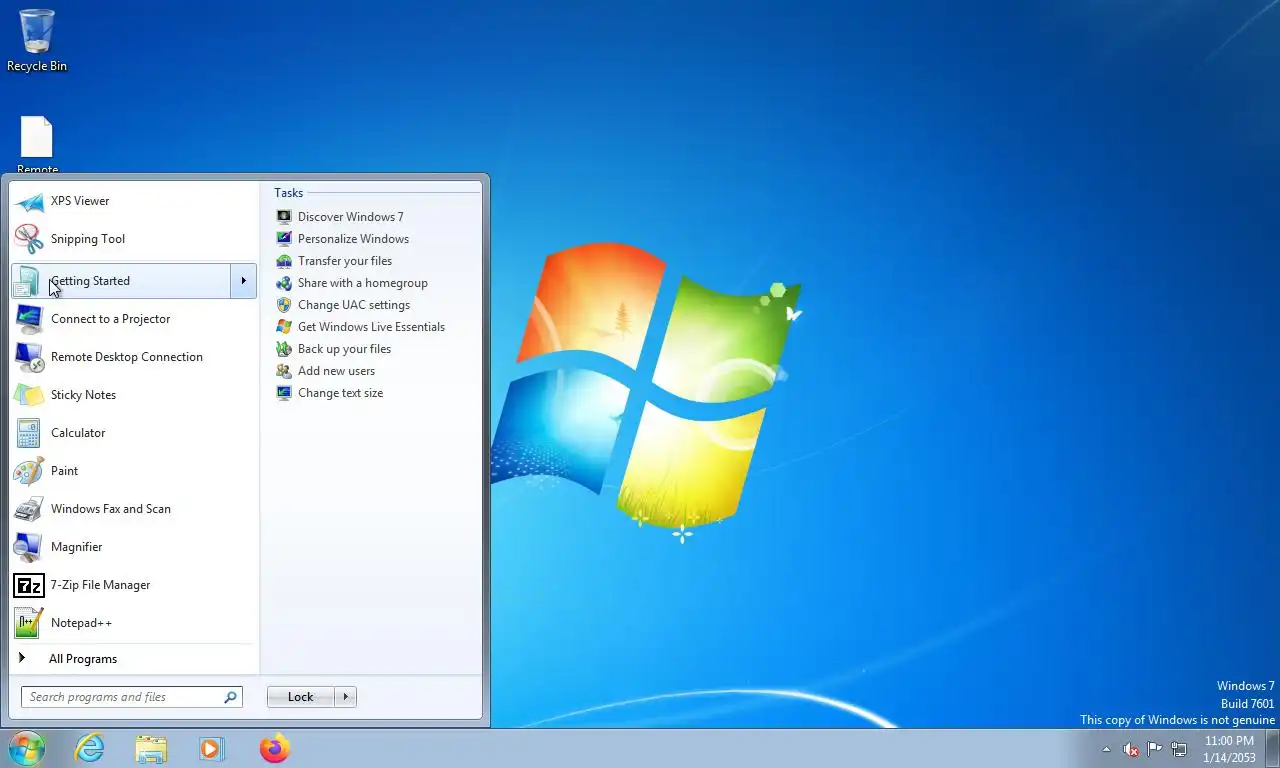Click Notepad++ label

[x=81, y=623]
